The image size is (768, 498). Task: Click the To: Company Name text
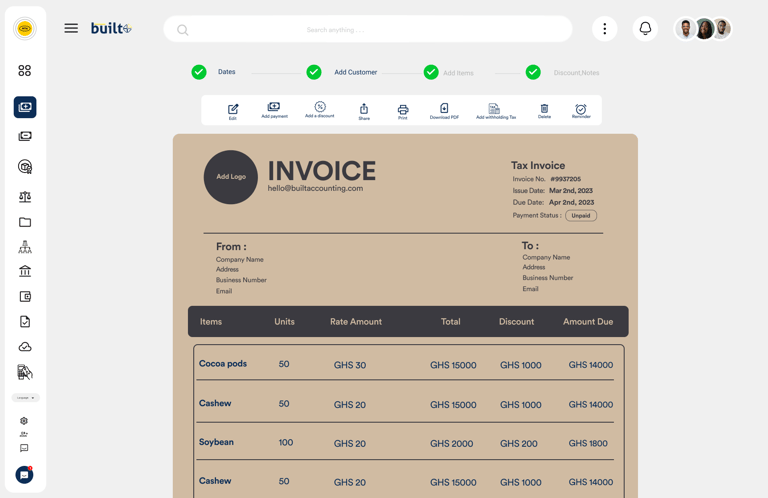coord(546,257)
